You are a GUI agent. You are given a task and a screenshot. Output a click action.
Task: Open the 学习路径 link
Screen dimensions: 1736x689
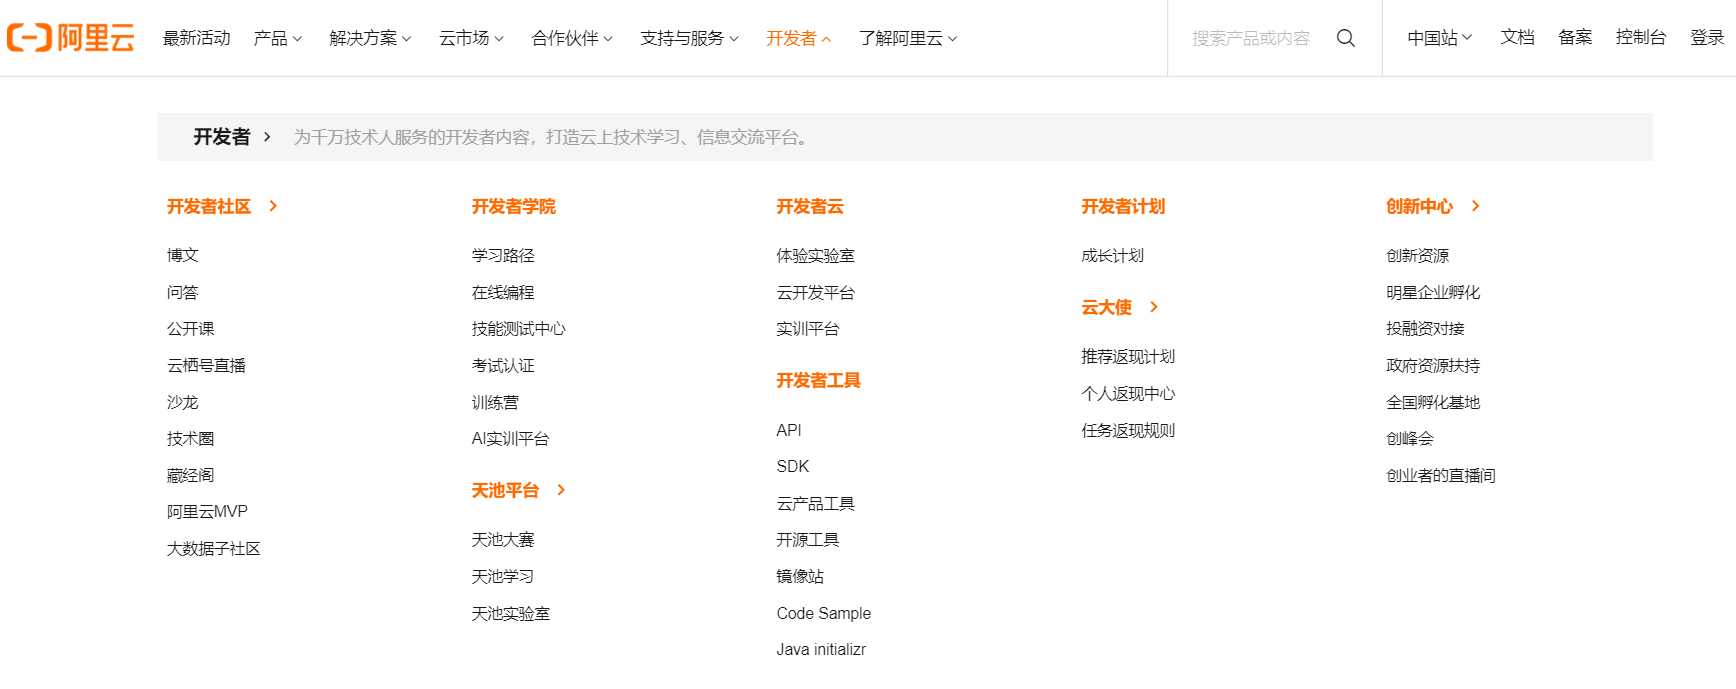[503, 255]
